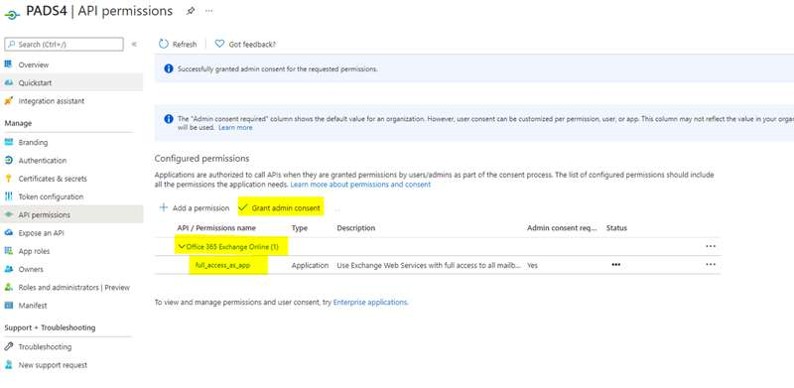Image resolution: width=794 pixels, height=388 pixels.
Task: Open Certificates & secrets page
Action: tap(53, 179)
